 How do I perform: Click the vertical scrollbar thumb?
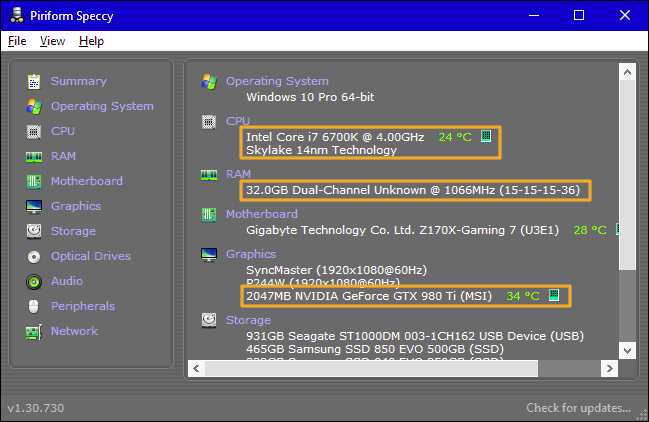627,175
